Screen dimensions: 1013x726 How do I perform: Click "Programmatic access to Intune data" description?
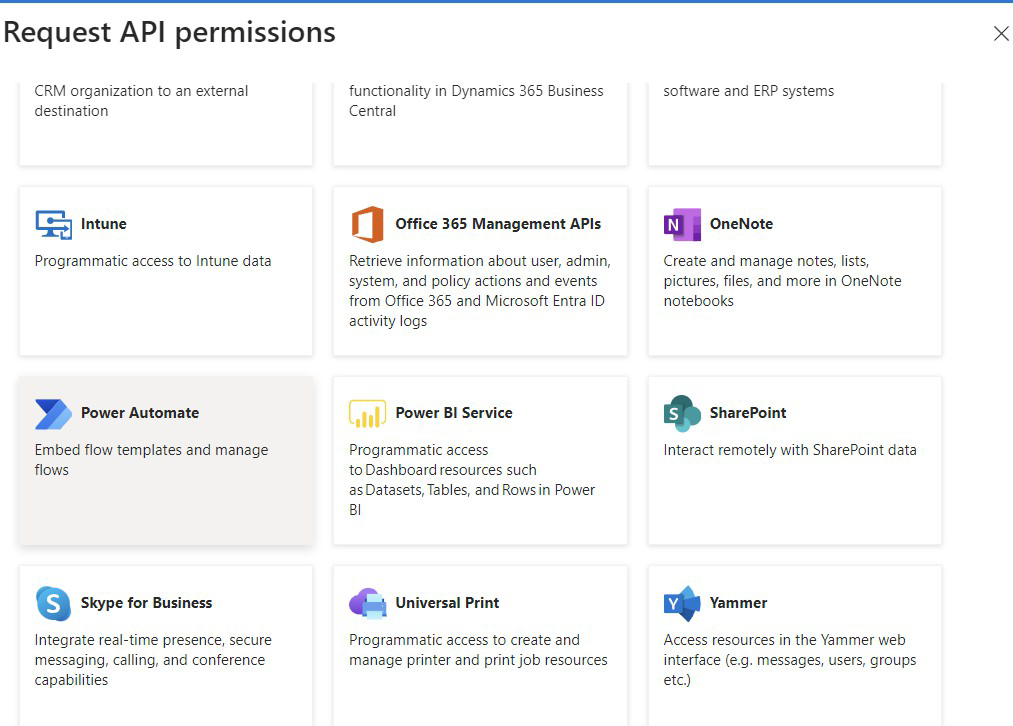(153, 261)
